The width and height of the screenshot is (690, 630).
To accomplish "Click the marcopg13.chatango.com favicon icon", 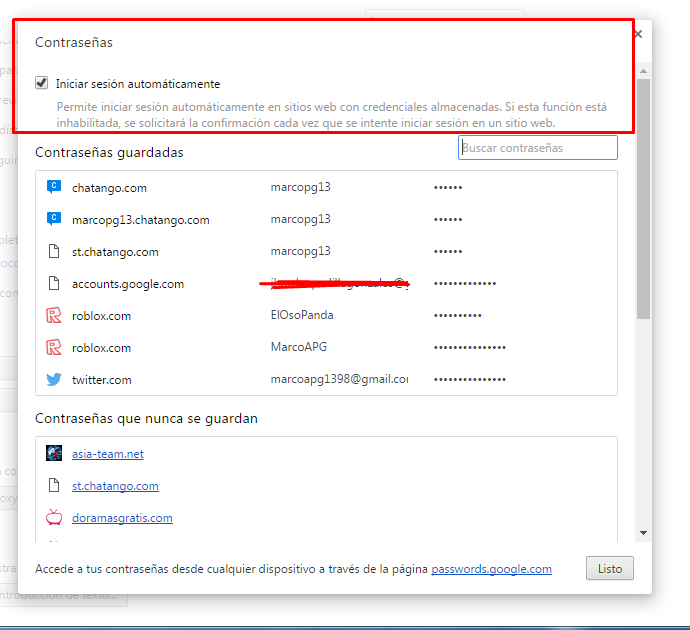I will tap(54, 219).
